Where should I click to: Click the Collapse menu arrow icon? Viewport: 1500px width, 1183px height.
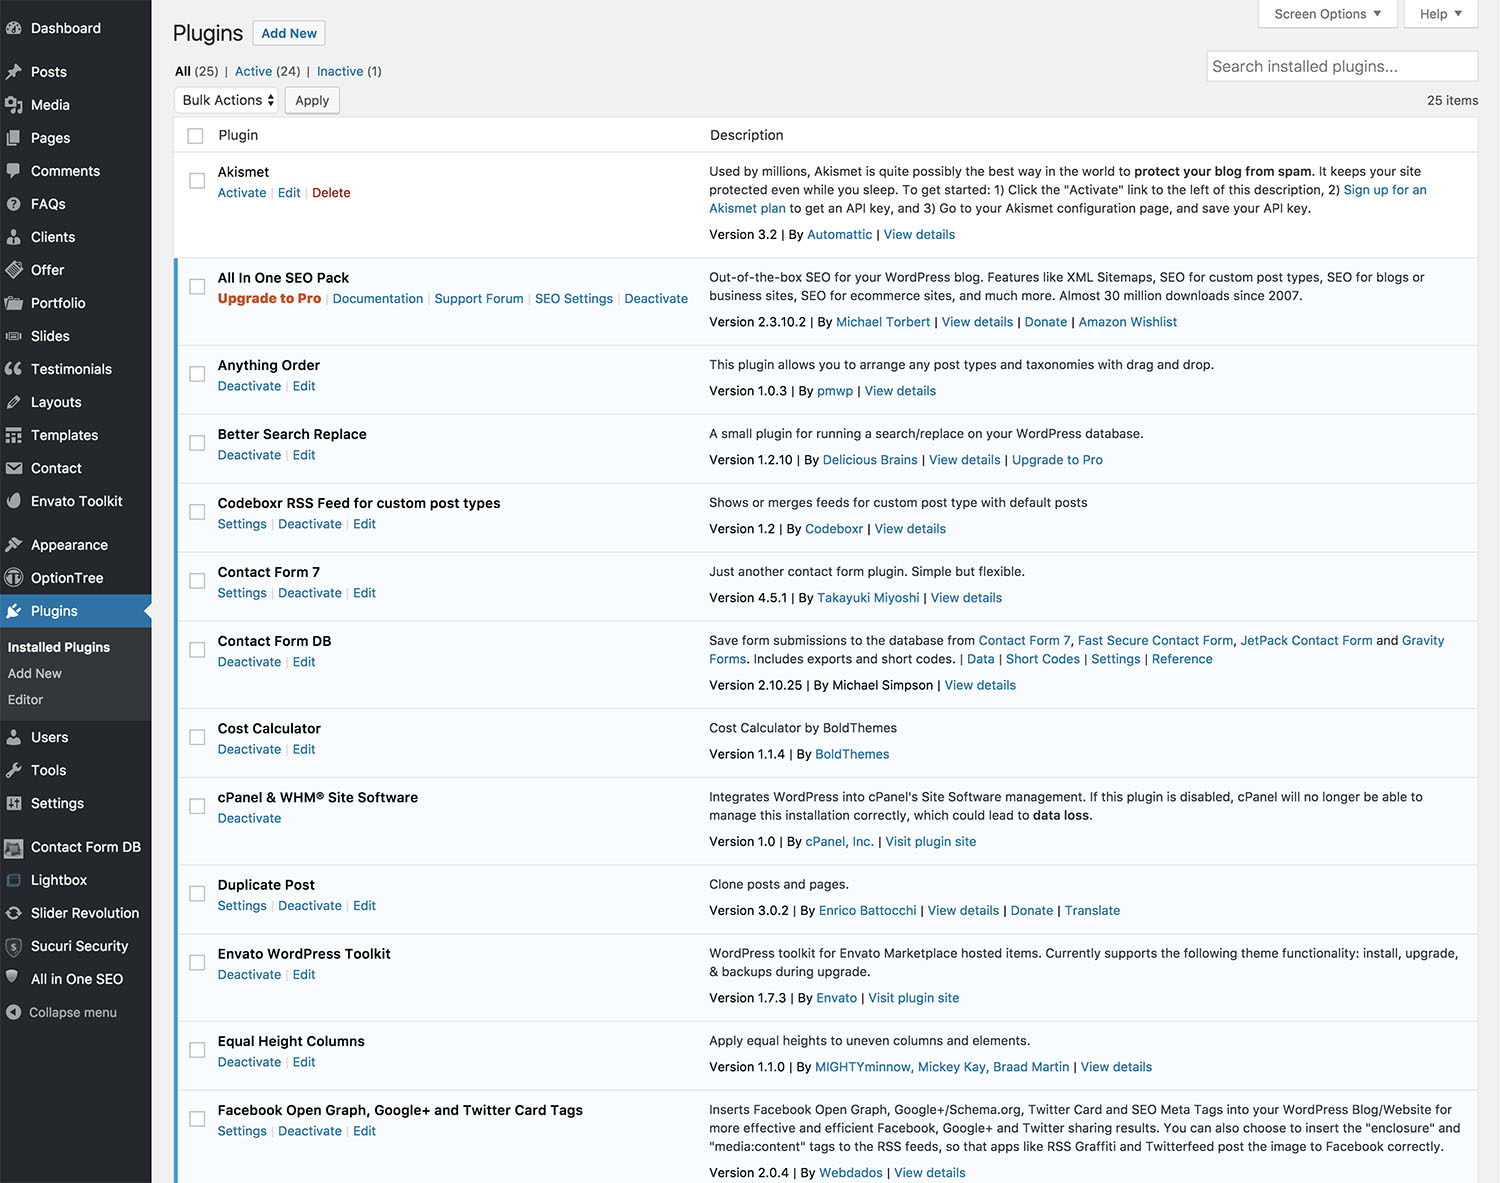point(14,1012)
